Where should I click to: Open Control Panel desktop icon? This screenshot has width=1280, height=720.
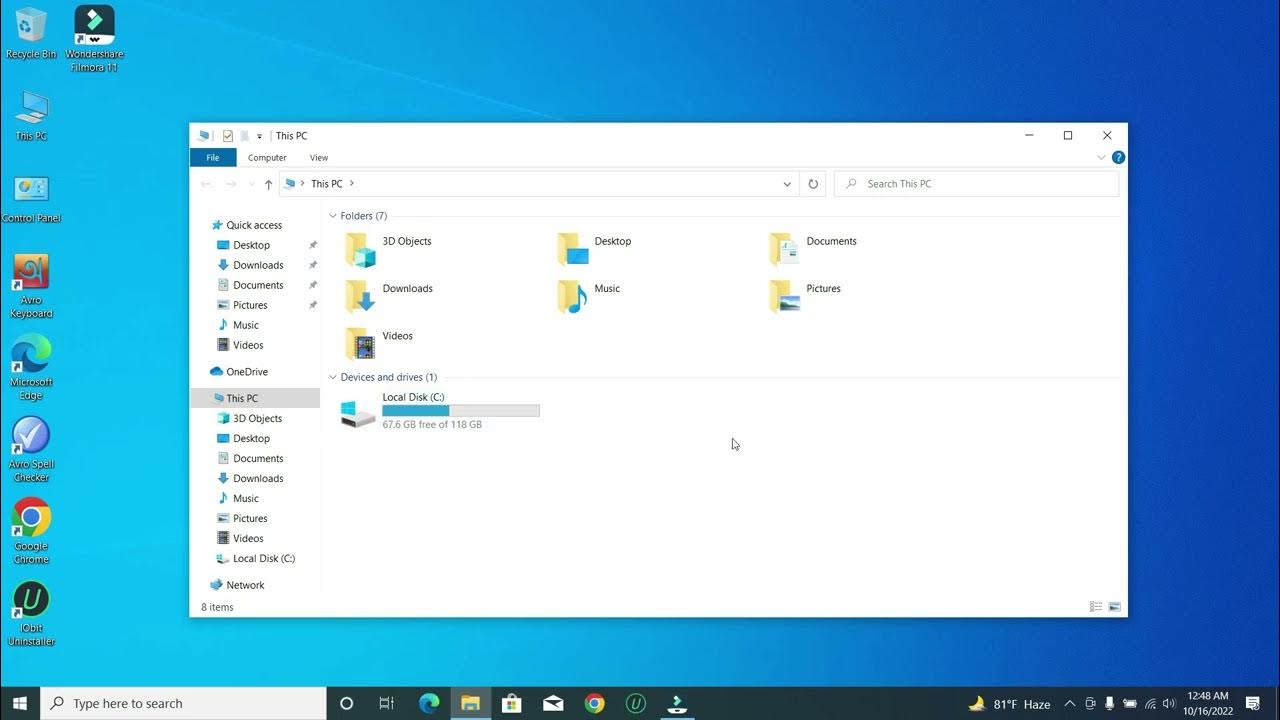pos(31,198)
